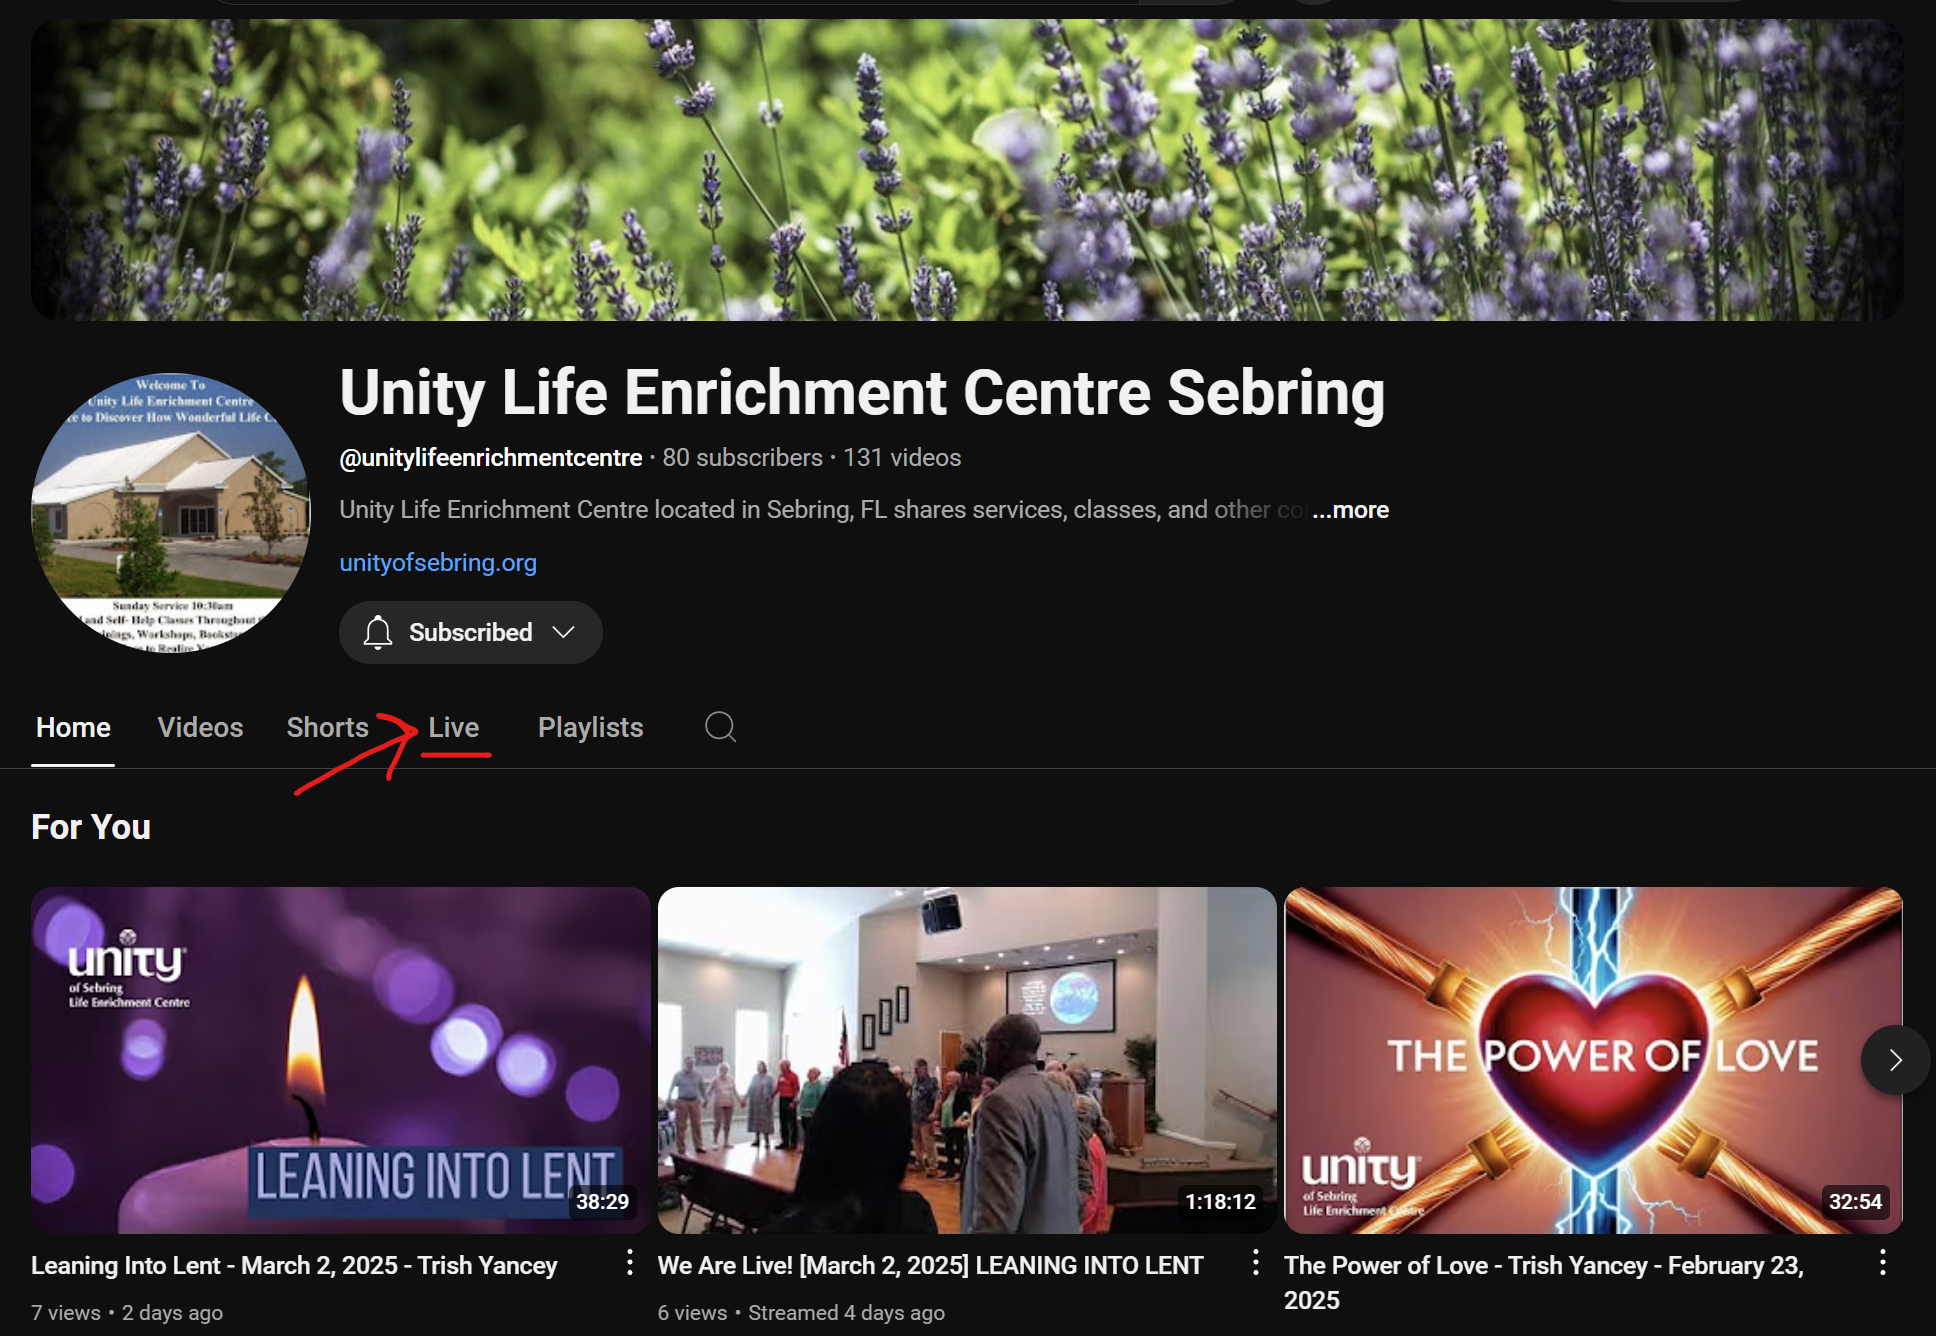This screenshot has width=1936, height=1336.
Task: Click the channel profile avatar image
Action: point(171,513)
